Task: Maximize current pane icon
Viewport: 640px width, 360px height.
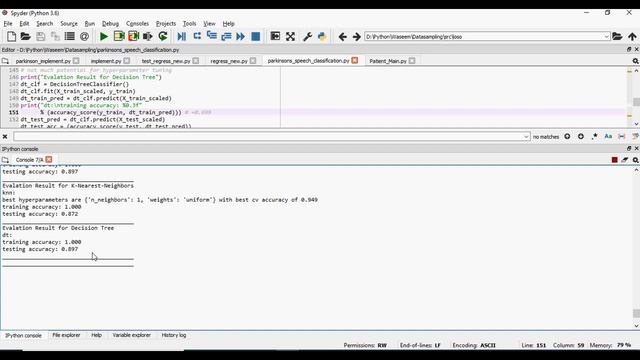Action: 276,36
